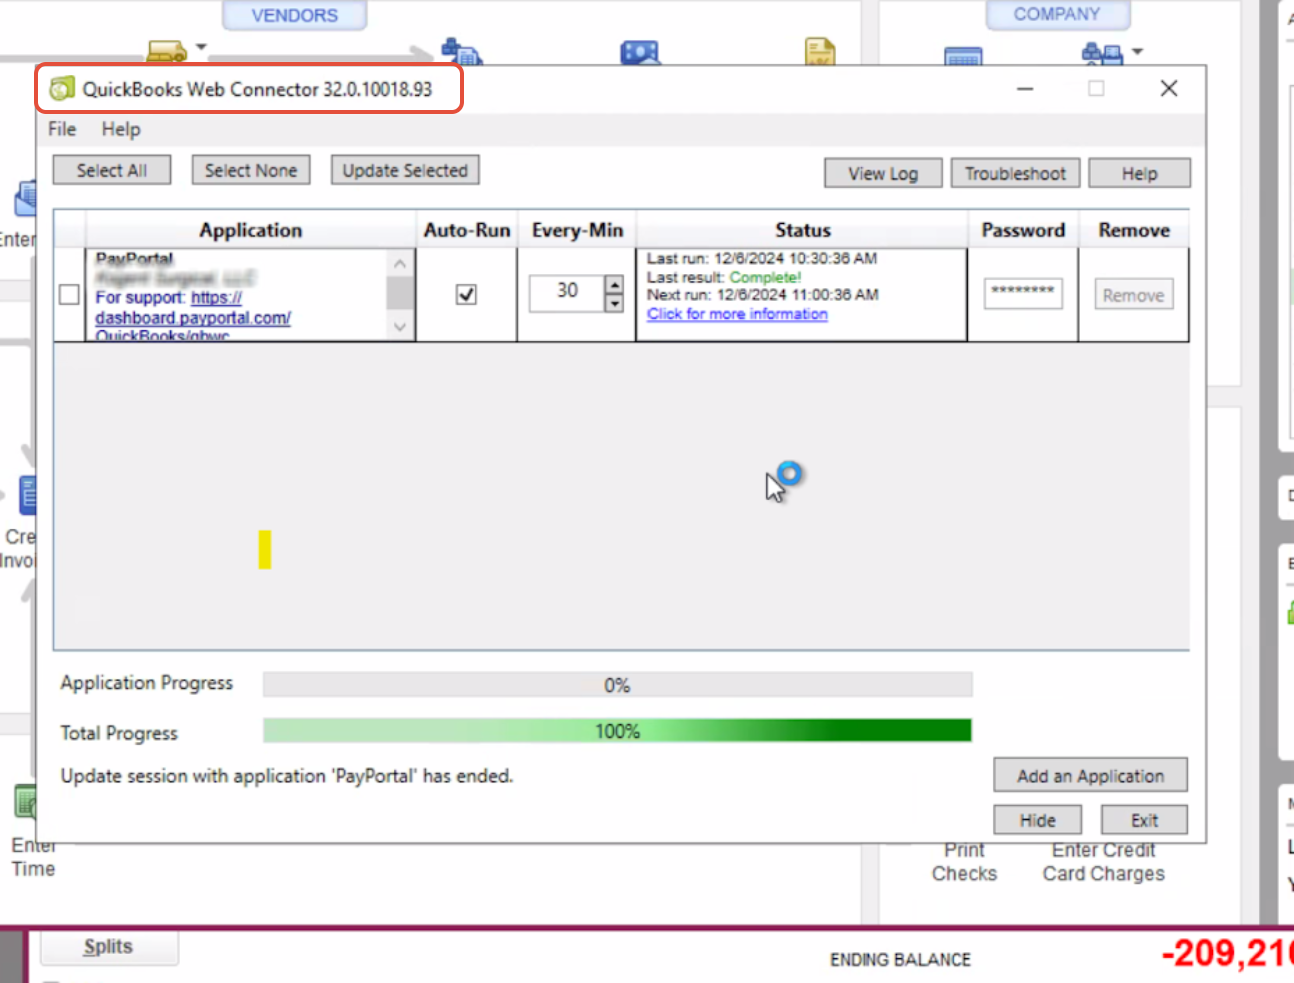
Task: Click the Total Progress bar at 100%
Action: pyautogui.click(x=617, y=731)
